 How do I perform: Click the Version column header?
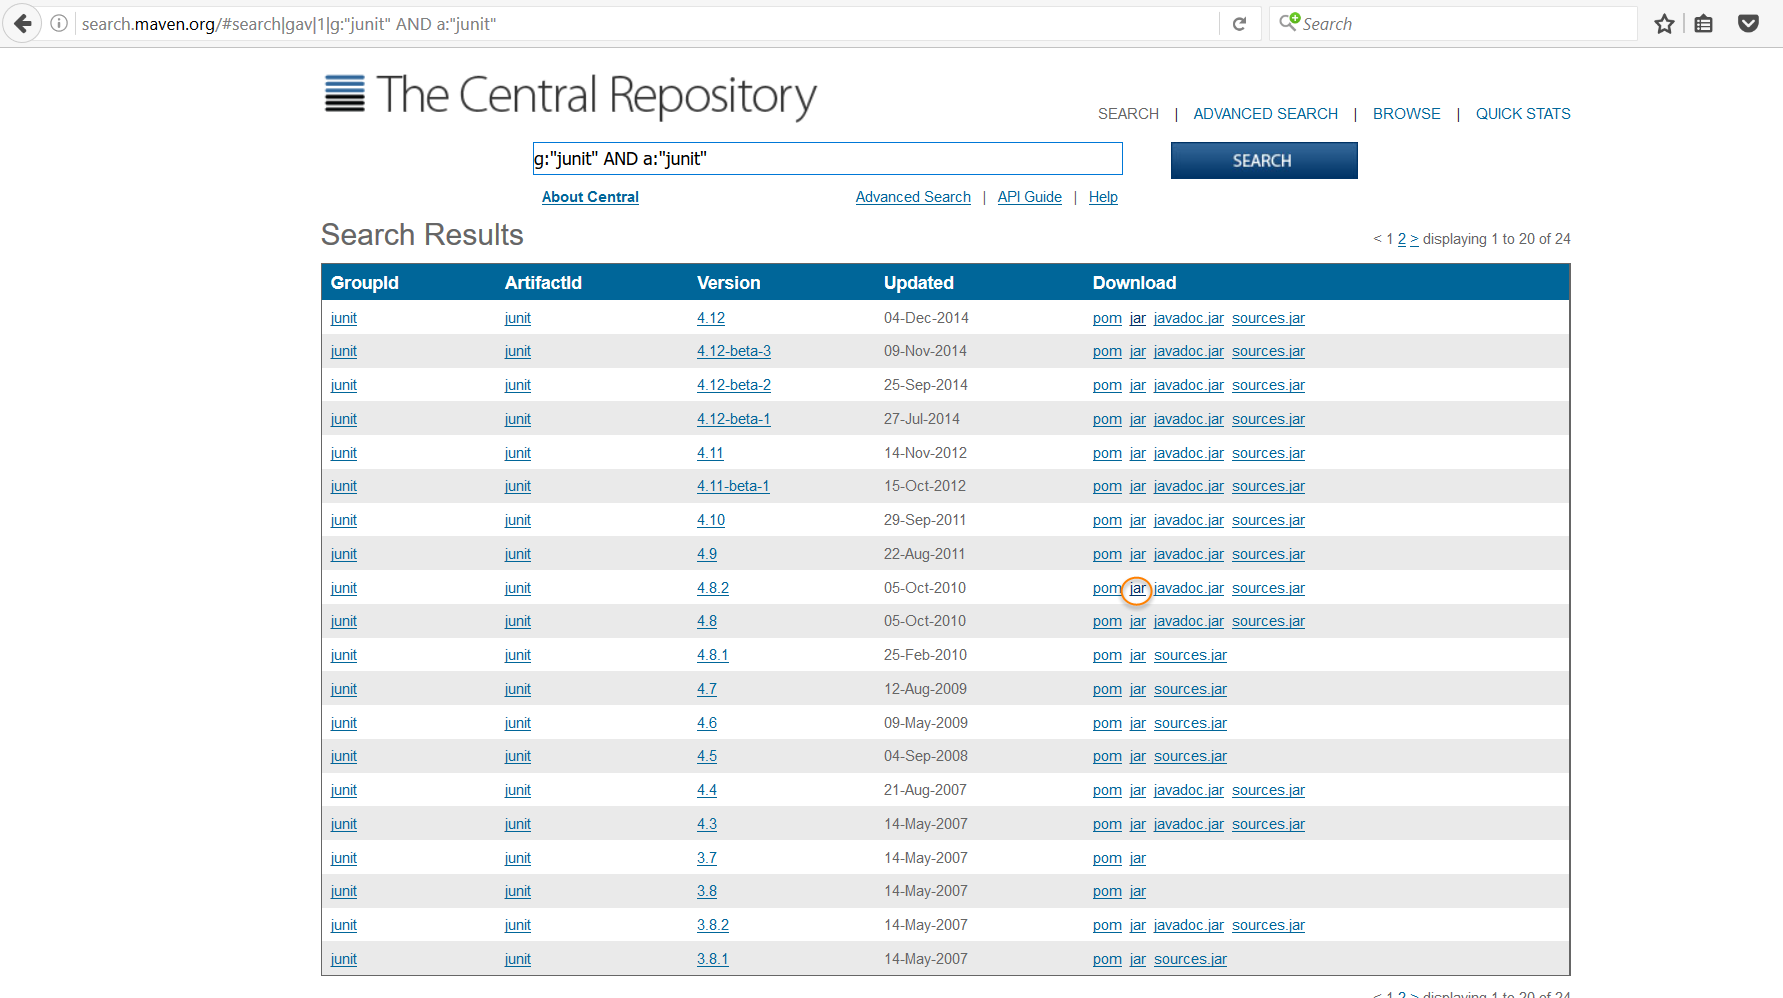pyautogui.click(x=728, y=283)
